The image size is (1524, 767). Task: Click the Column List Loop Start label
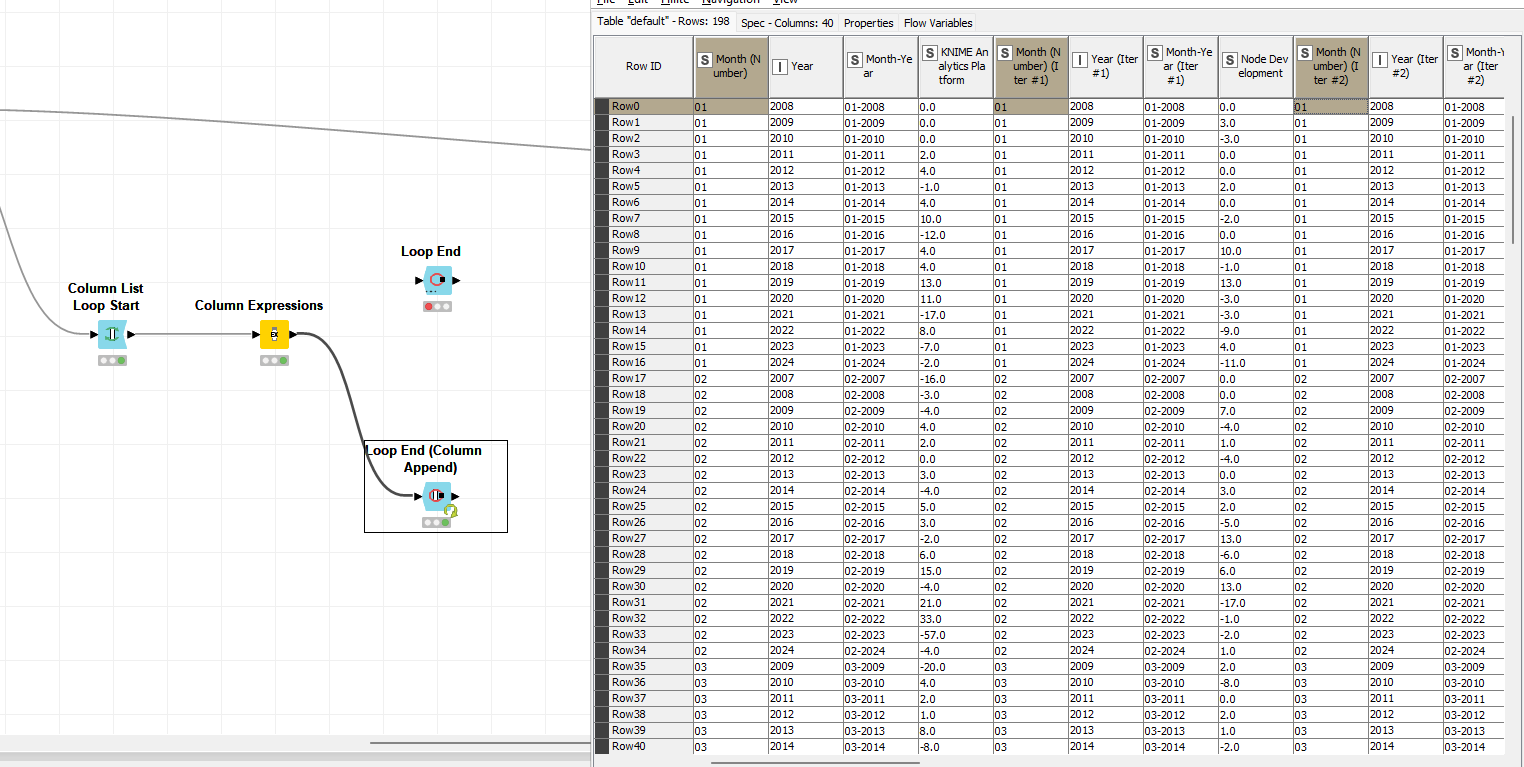[x=106, y=297]
